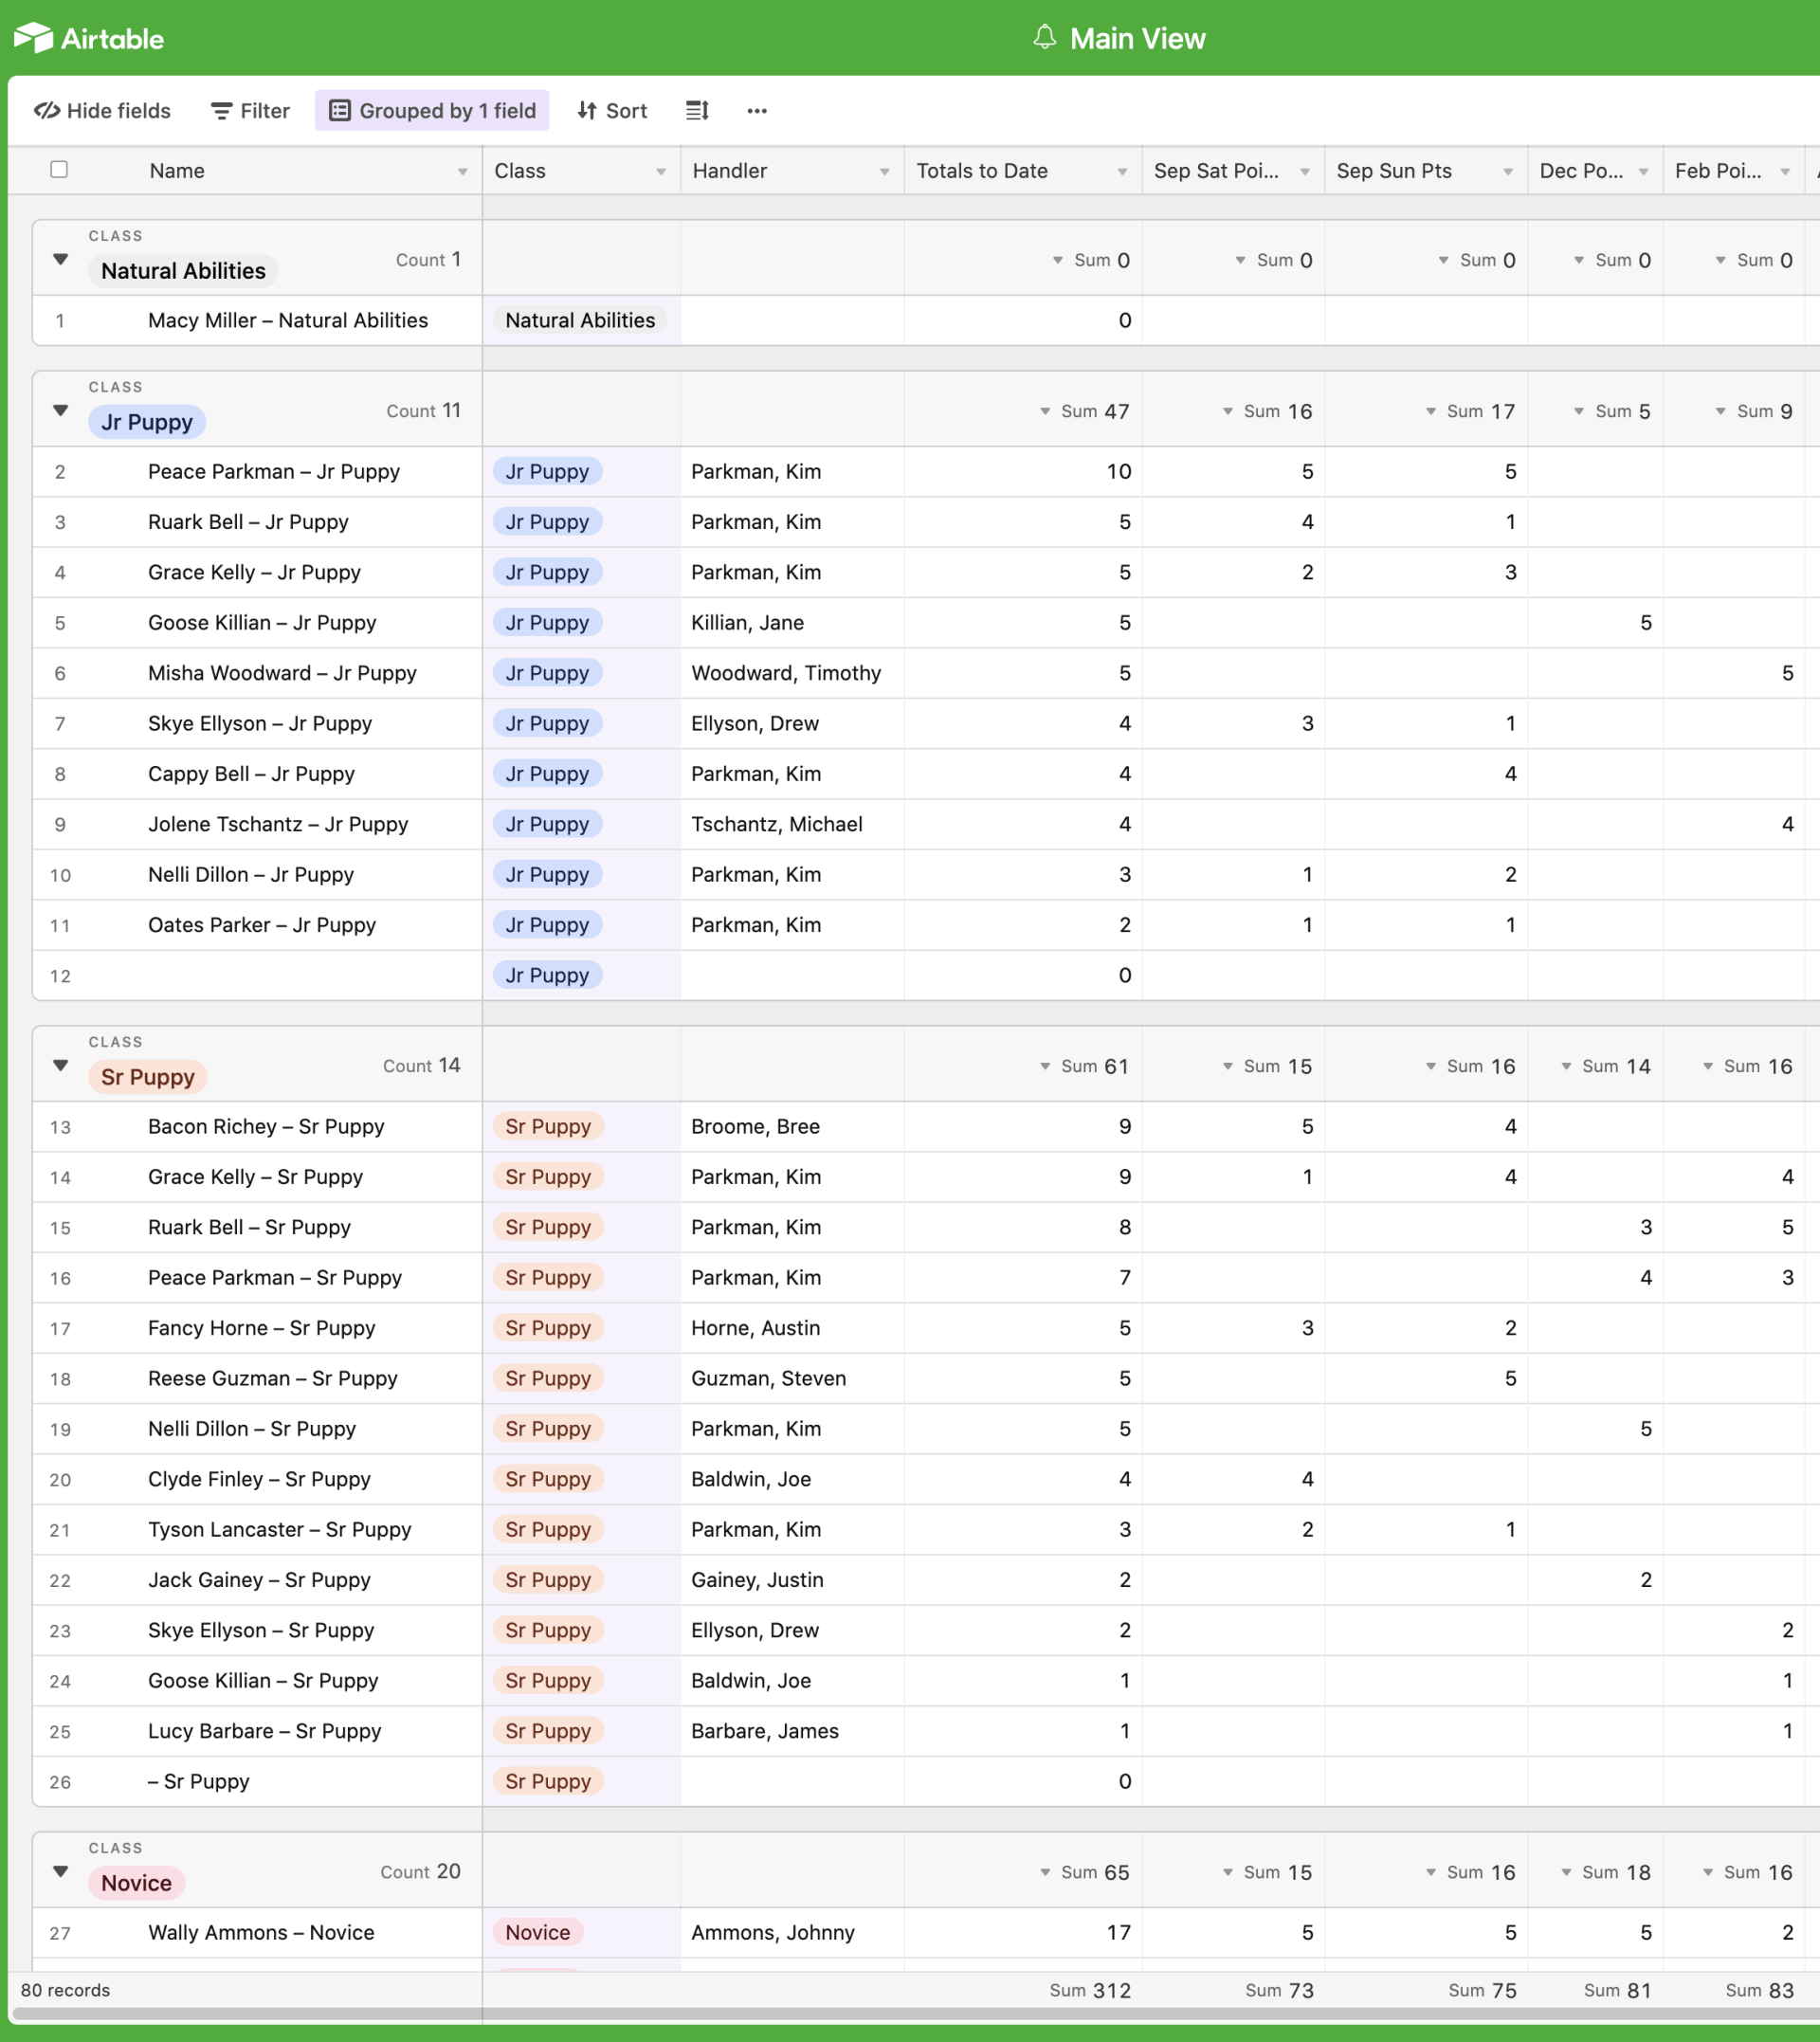Screen dimensions: 1820x2042
Task: Select the Peace Parkman – Jr Puppy name cell
Action: [274, 472]
